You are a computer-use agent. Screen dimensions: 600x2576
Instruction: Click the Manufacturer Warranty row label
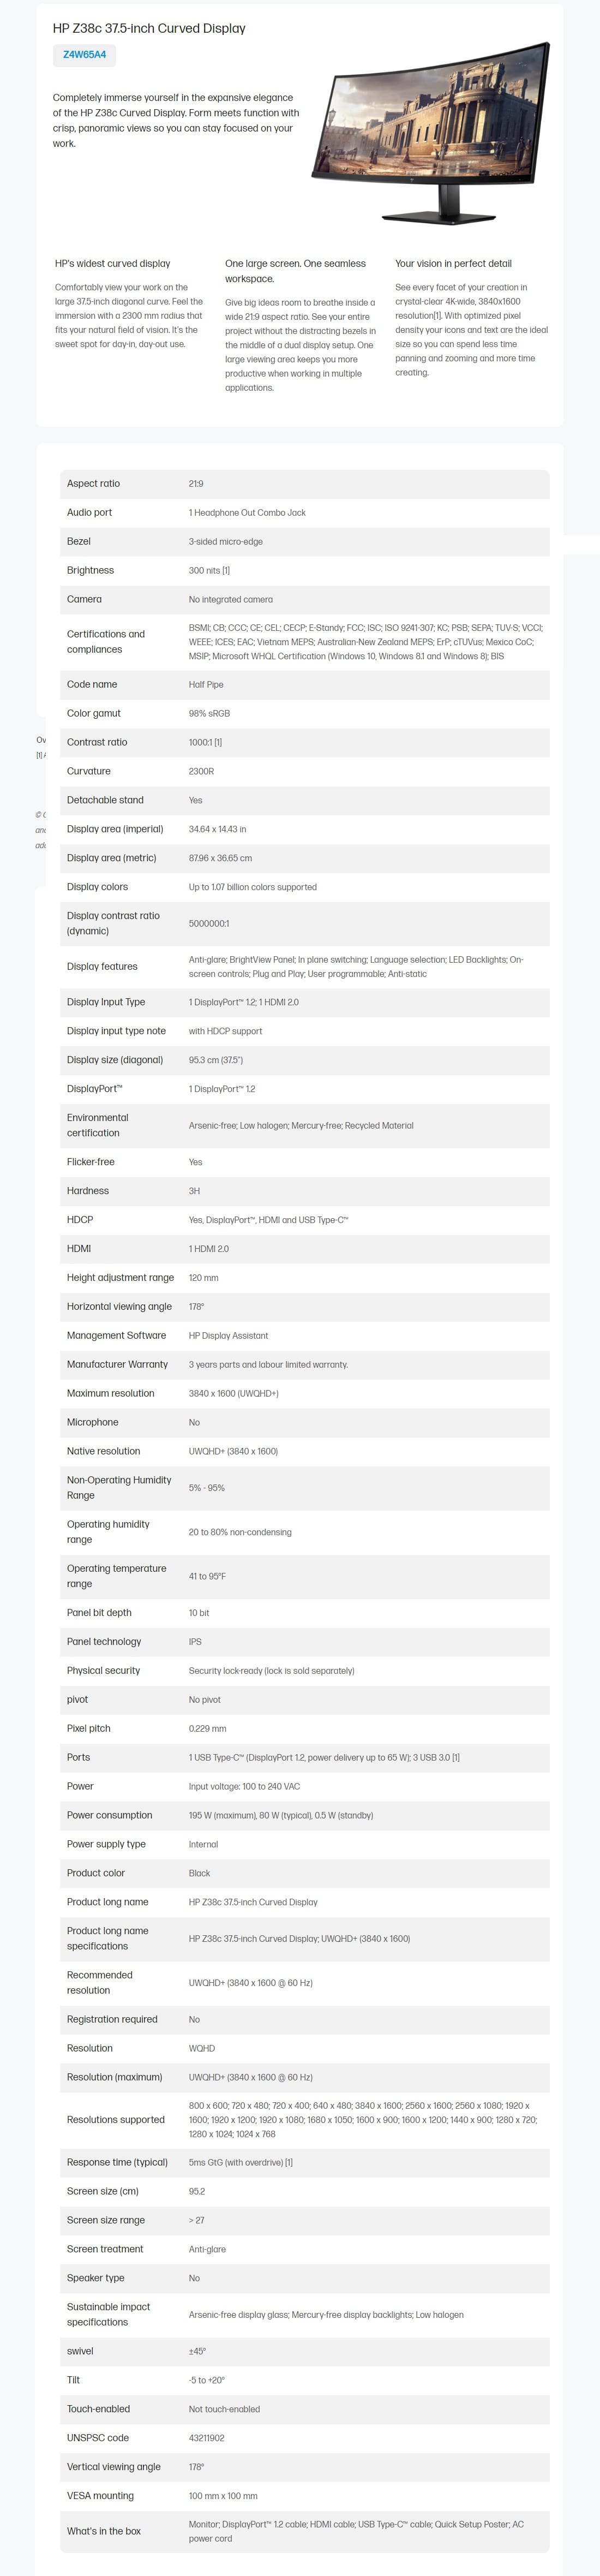coord(117,1365)
